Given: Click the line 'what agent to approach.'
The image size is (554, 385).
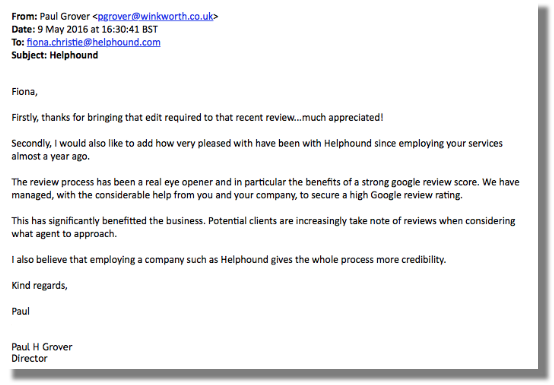Looking at the screenshot, I should click(64, 234).
